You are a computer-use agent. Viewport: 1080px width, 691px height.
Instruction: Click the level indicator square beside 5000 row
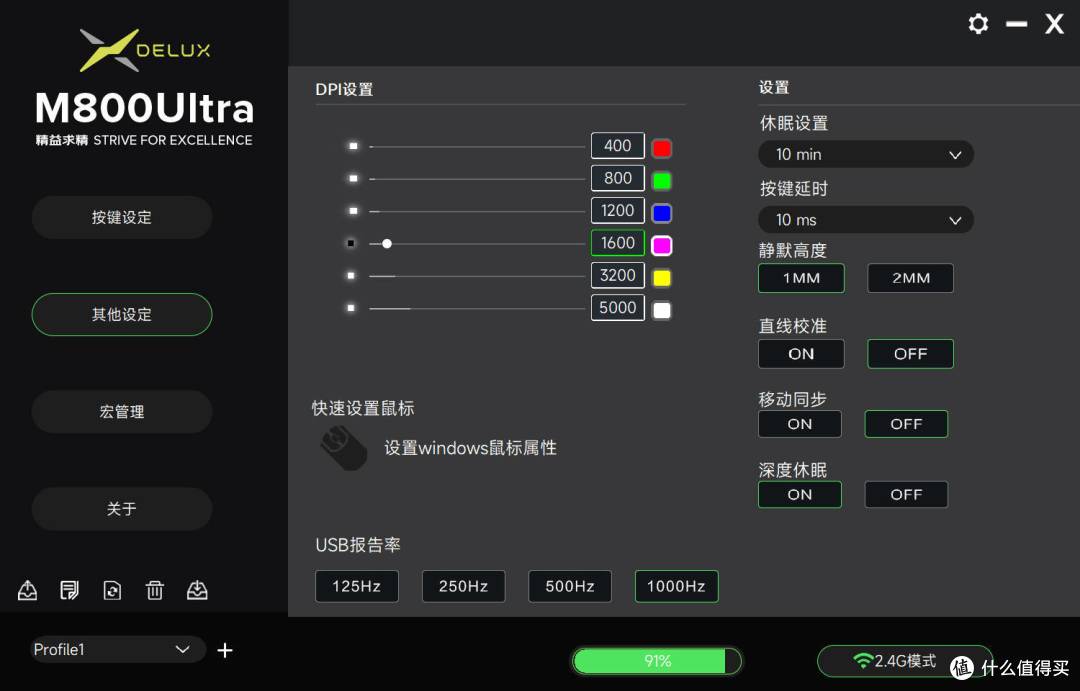351,308
